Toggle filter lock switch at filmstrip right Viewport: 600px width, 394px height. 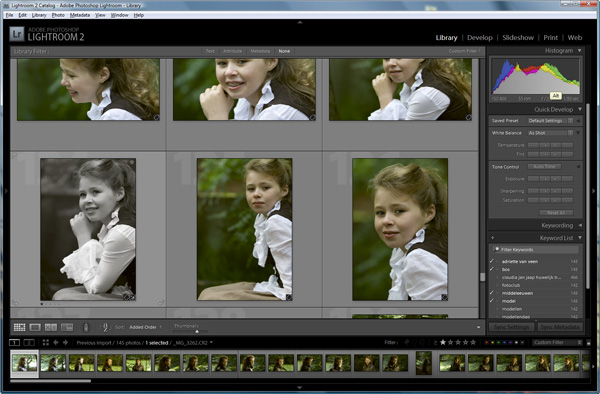pyautogui.click(x=589, y=342)
